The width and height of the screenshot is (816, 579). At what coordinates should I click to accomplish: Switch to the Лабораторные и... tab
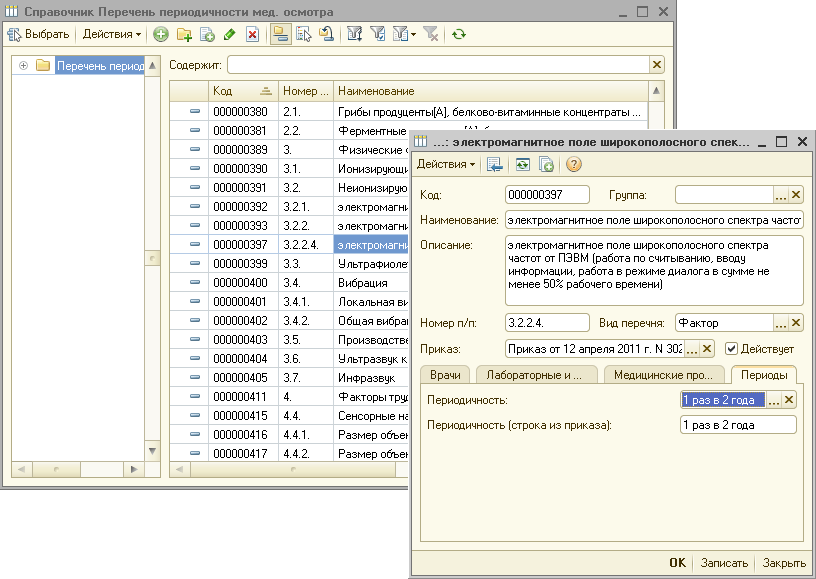click(x=535, y=375)
